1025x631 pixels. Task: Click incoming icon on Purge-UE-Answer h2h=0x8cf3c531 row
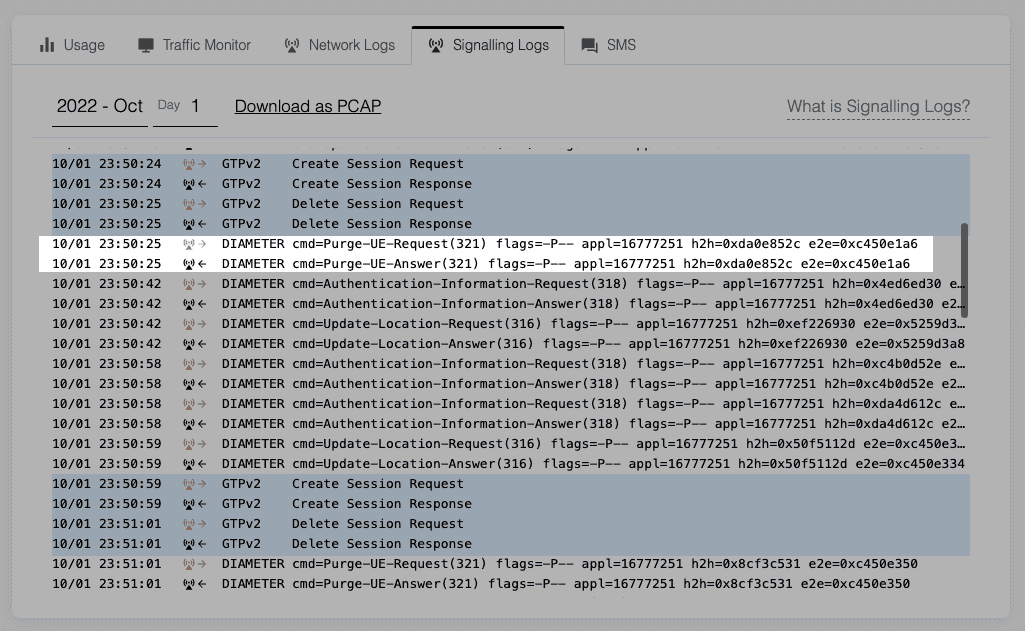tap(194, 584)
